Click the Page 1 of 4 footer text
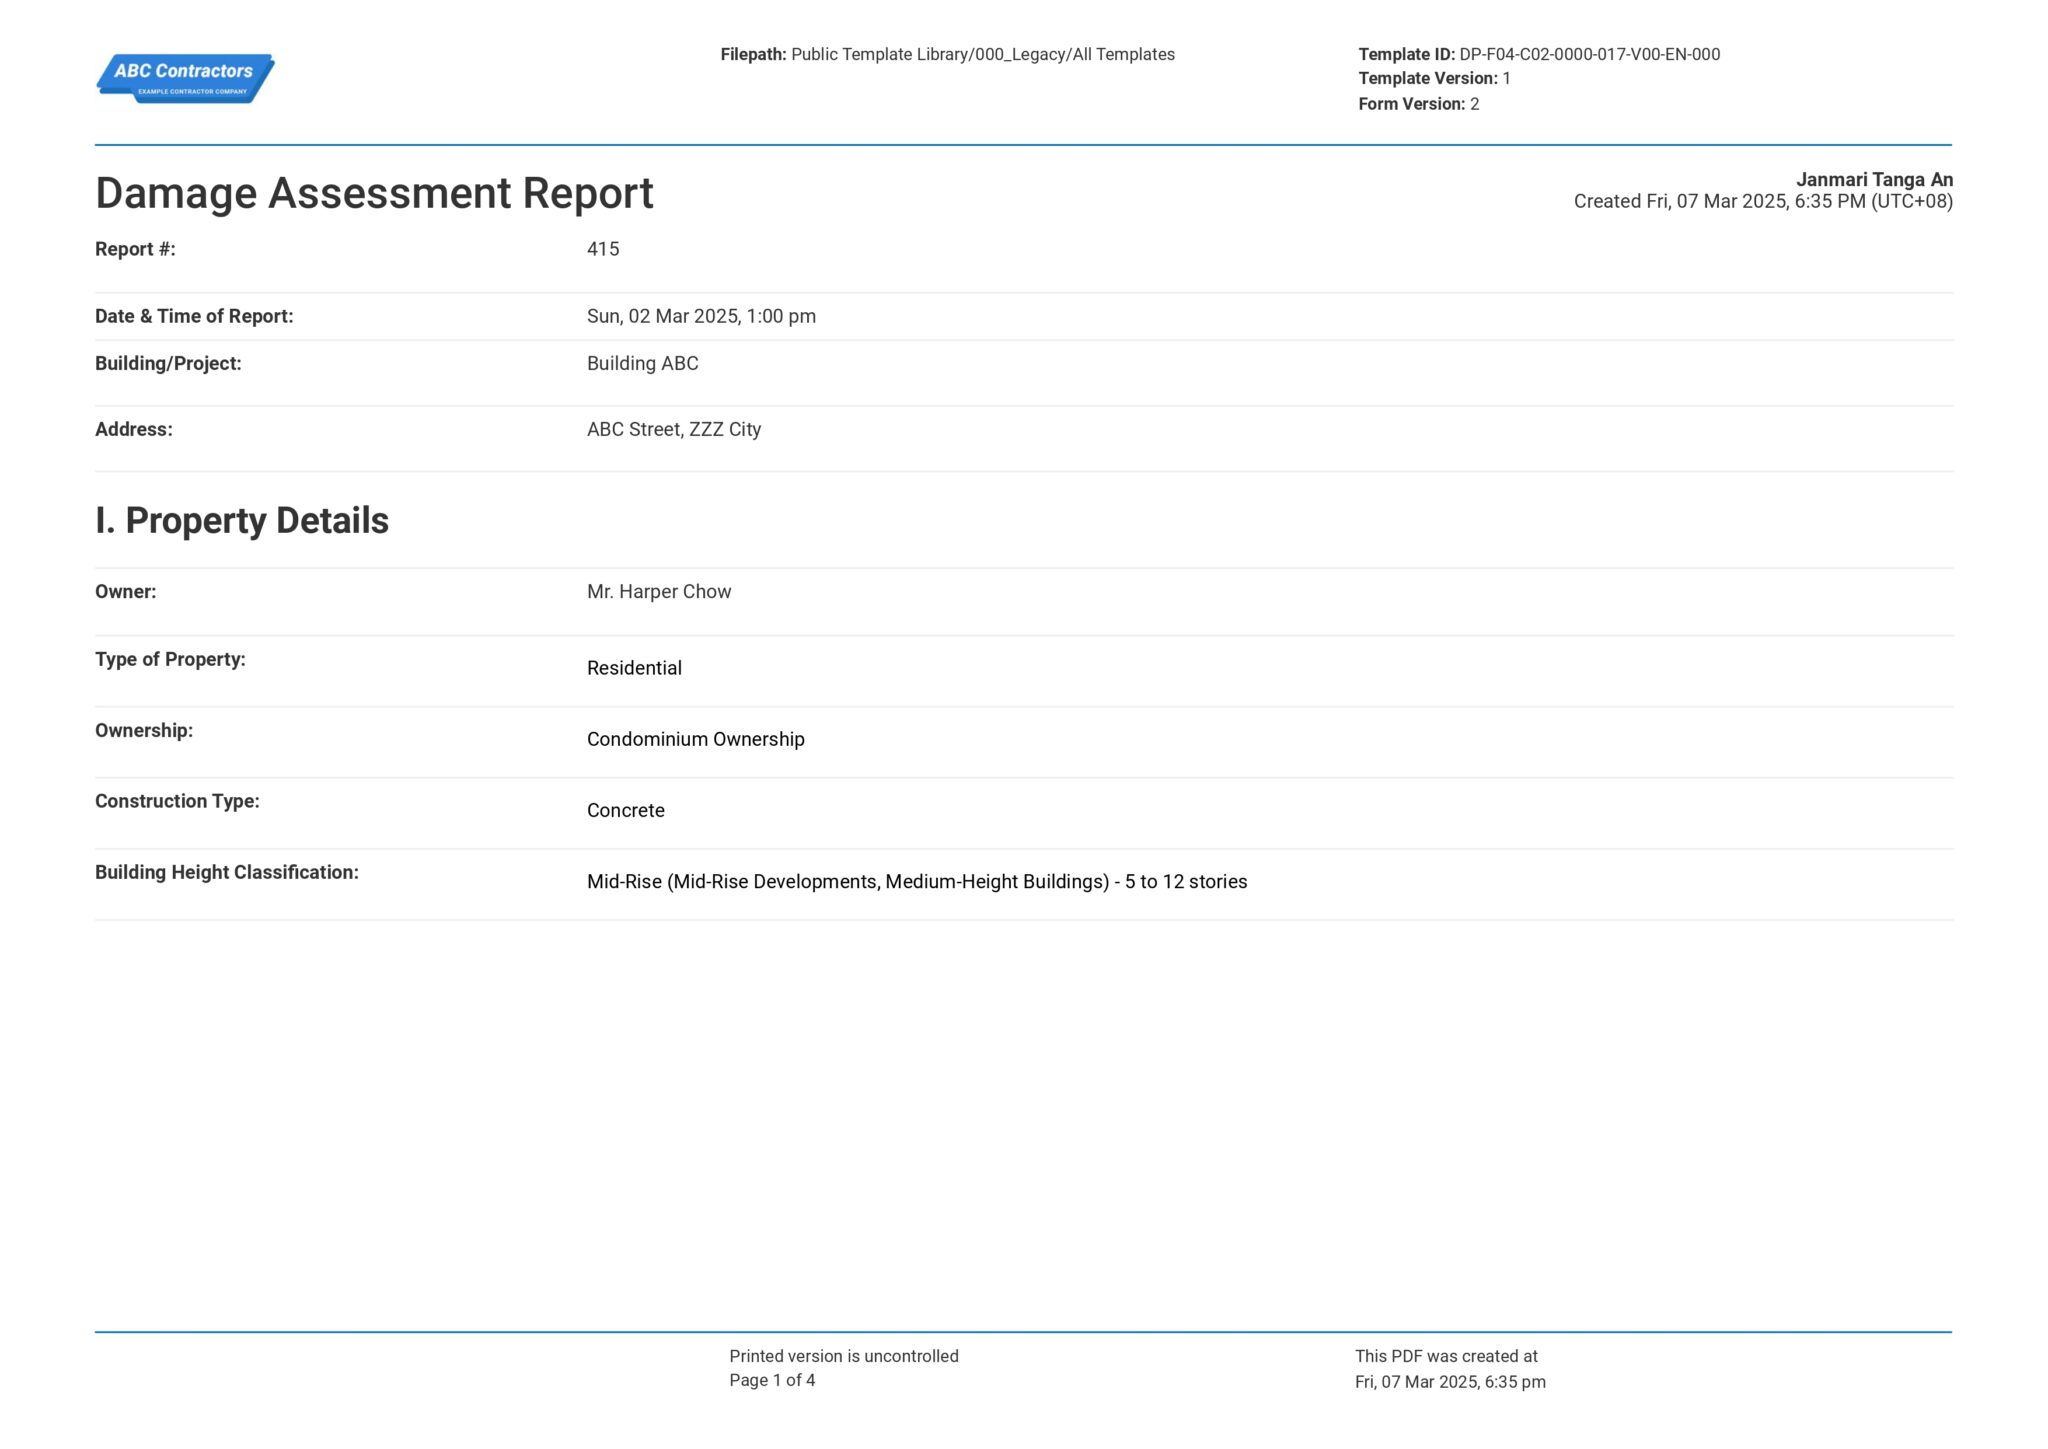 pos(773,1380)
